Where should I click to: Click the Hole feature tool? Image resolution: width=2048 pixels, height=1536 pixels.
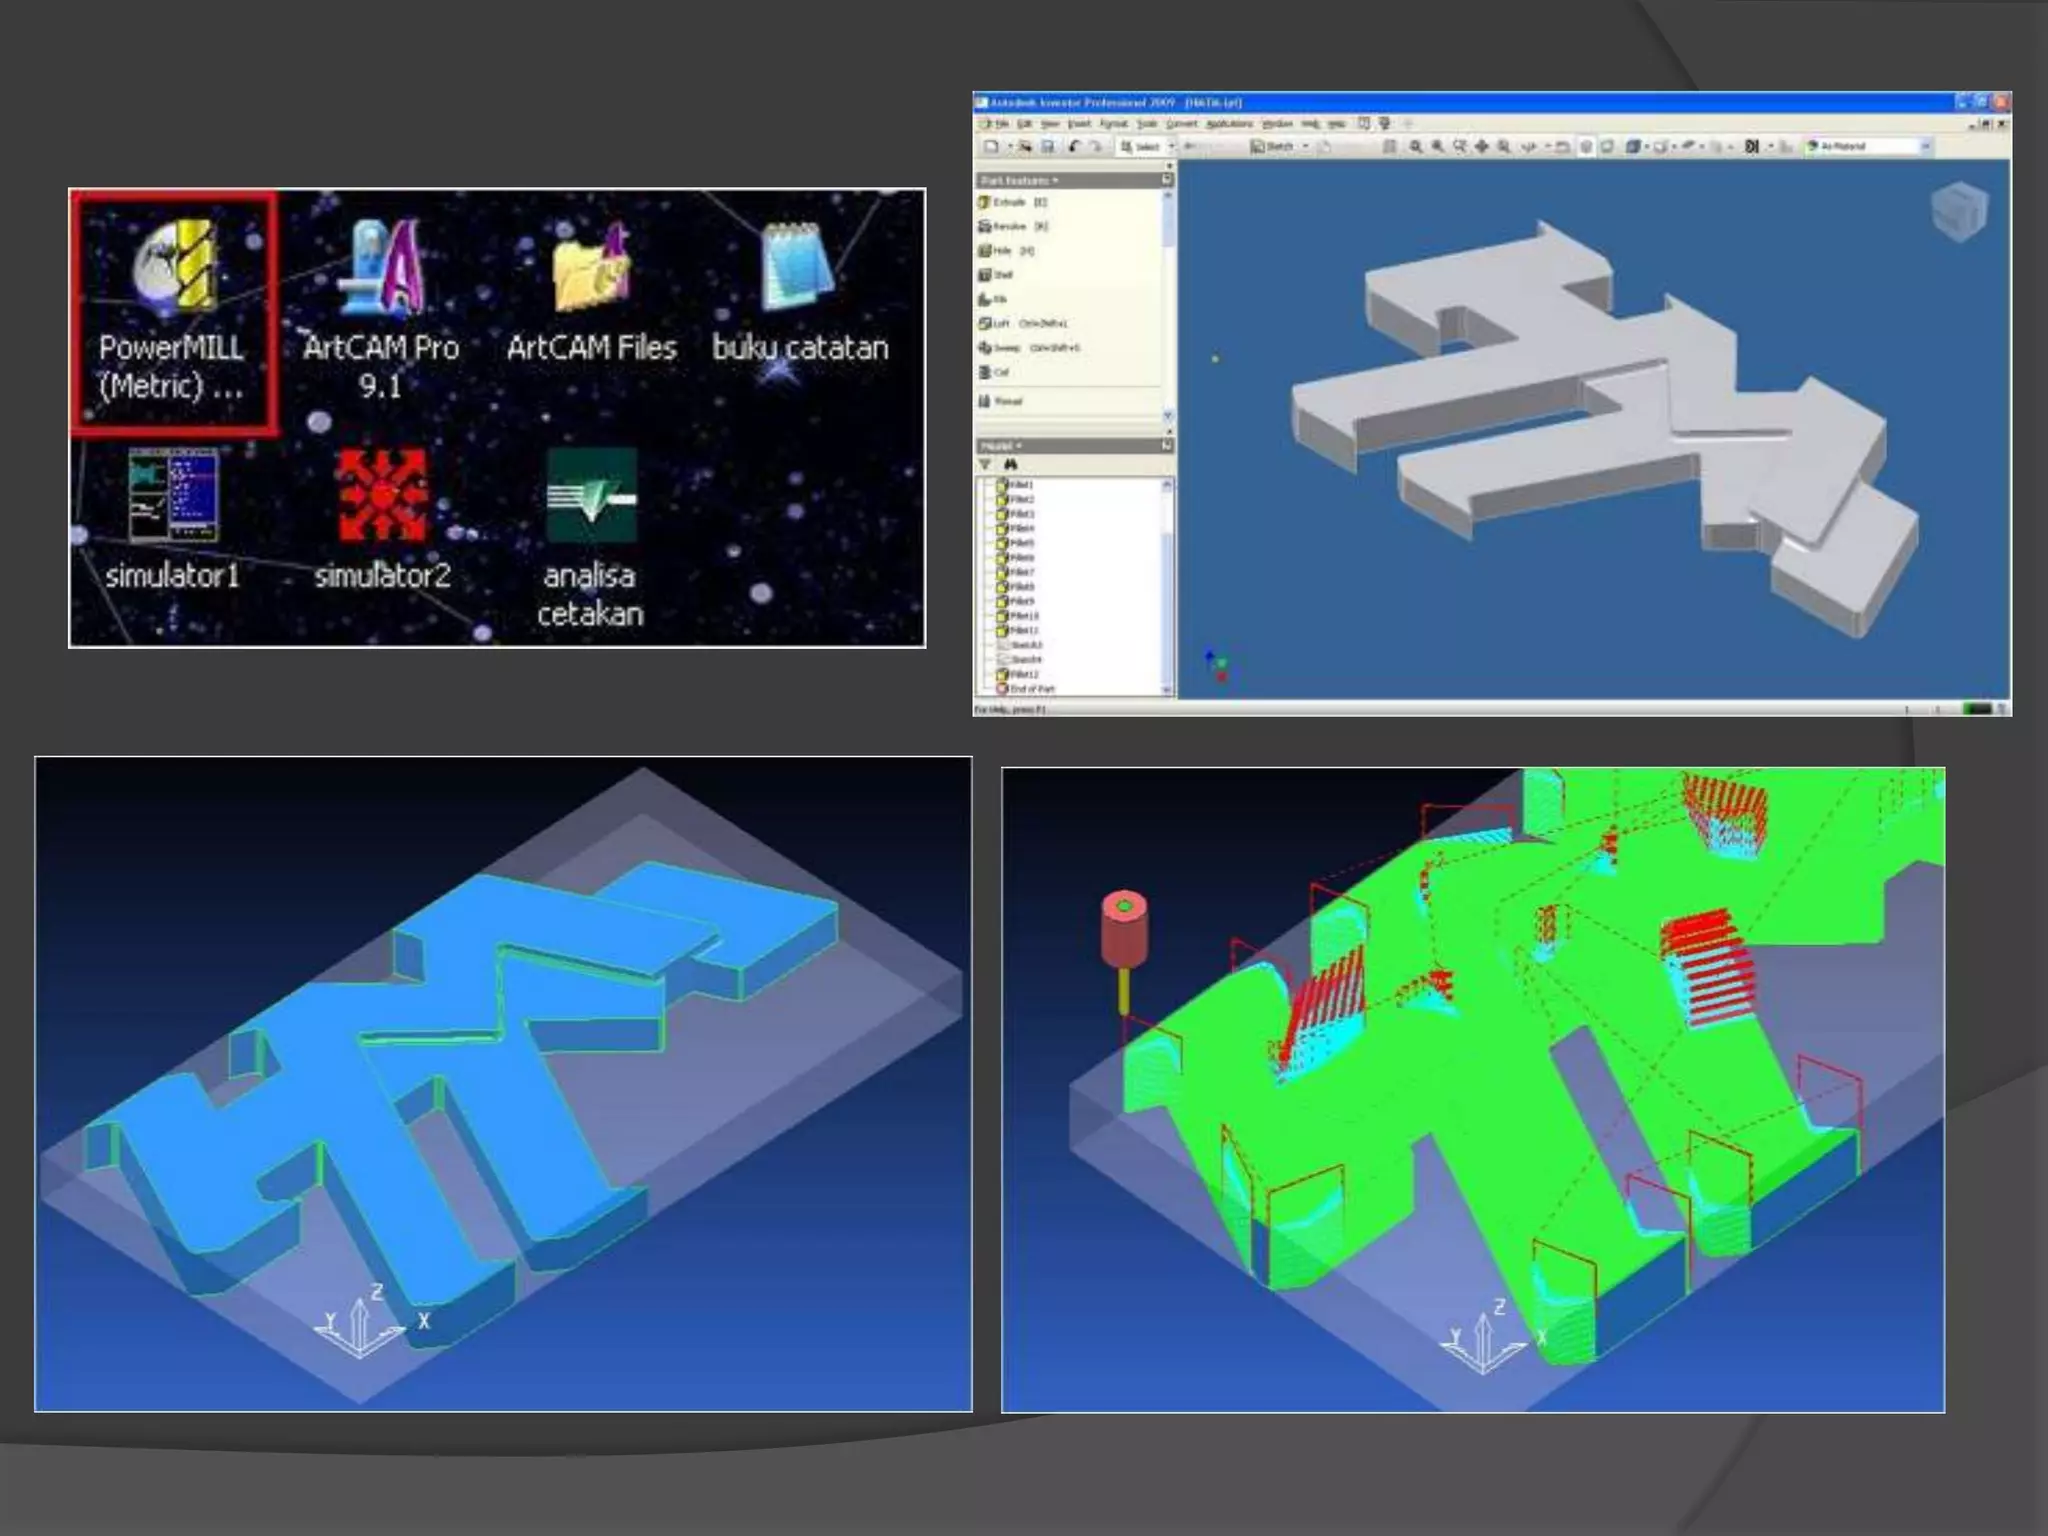(x=1003, y=251)
